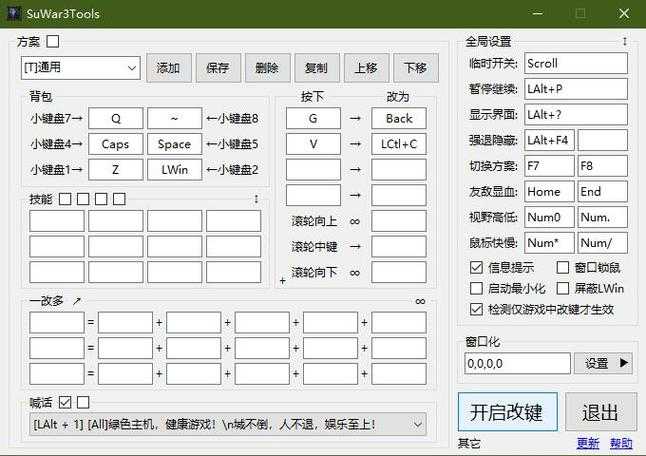Click the 鼠标快慢 field with Num*
The height and width of the screenshot is (456, 646).
point(549,243)
